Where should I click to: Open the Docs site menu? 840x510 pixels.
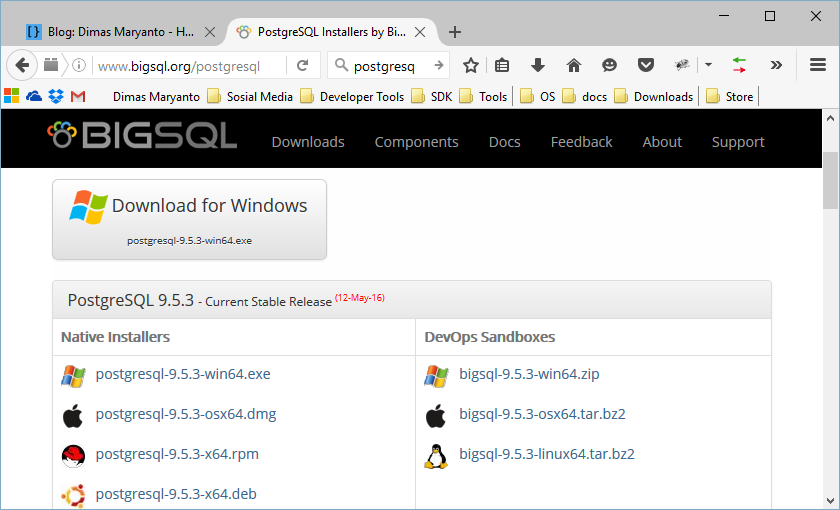[505, 142]
